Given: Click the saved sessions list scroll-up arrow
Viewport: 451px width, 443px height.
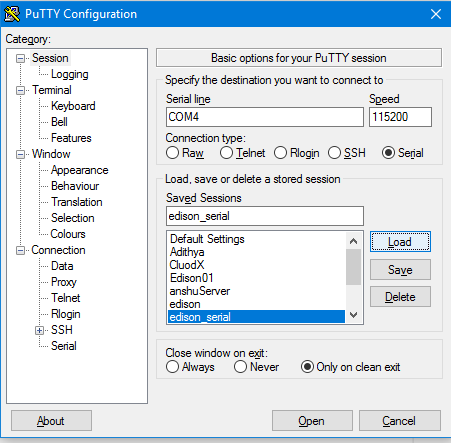Looking at the screenshot, I should tap(354, 241).
